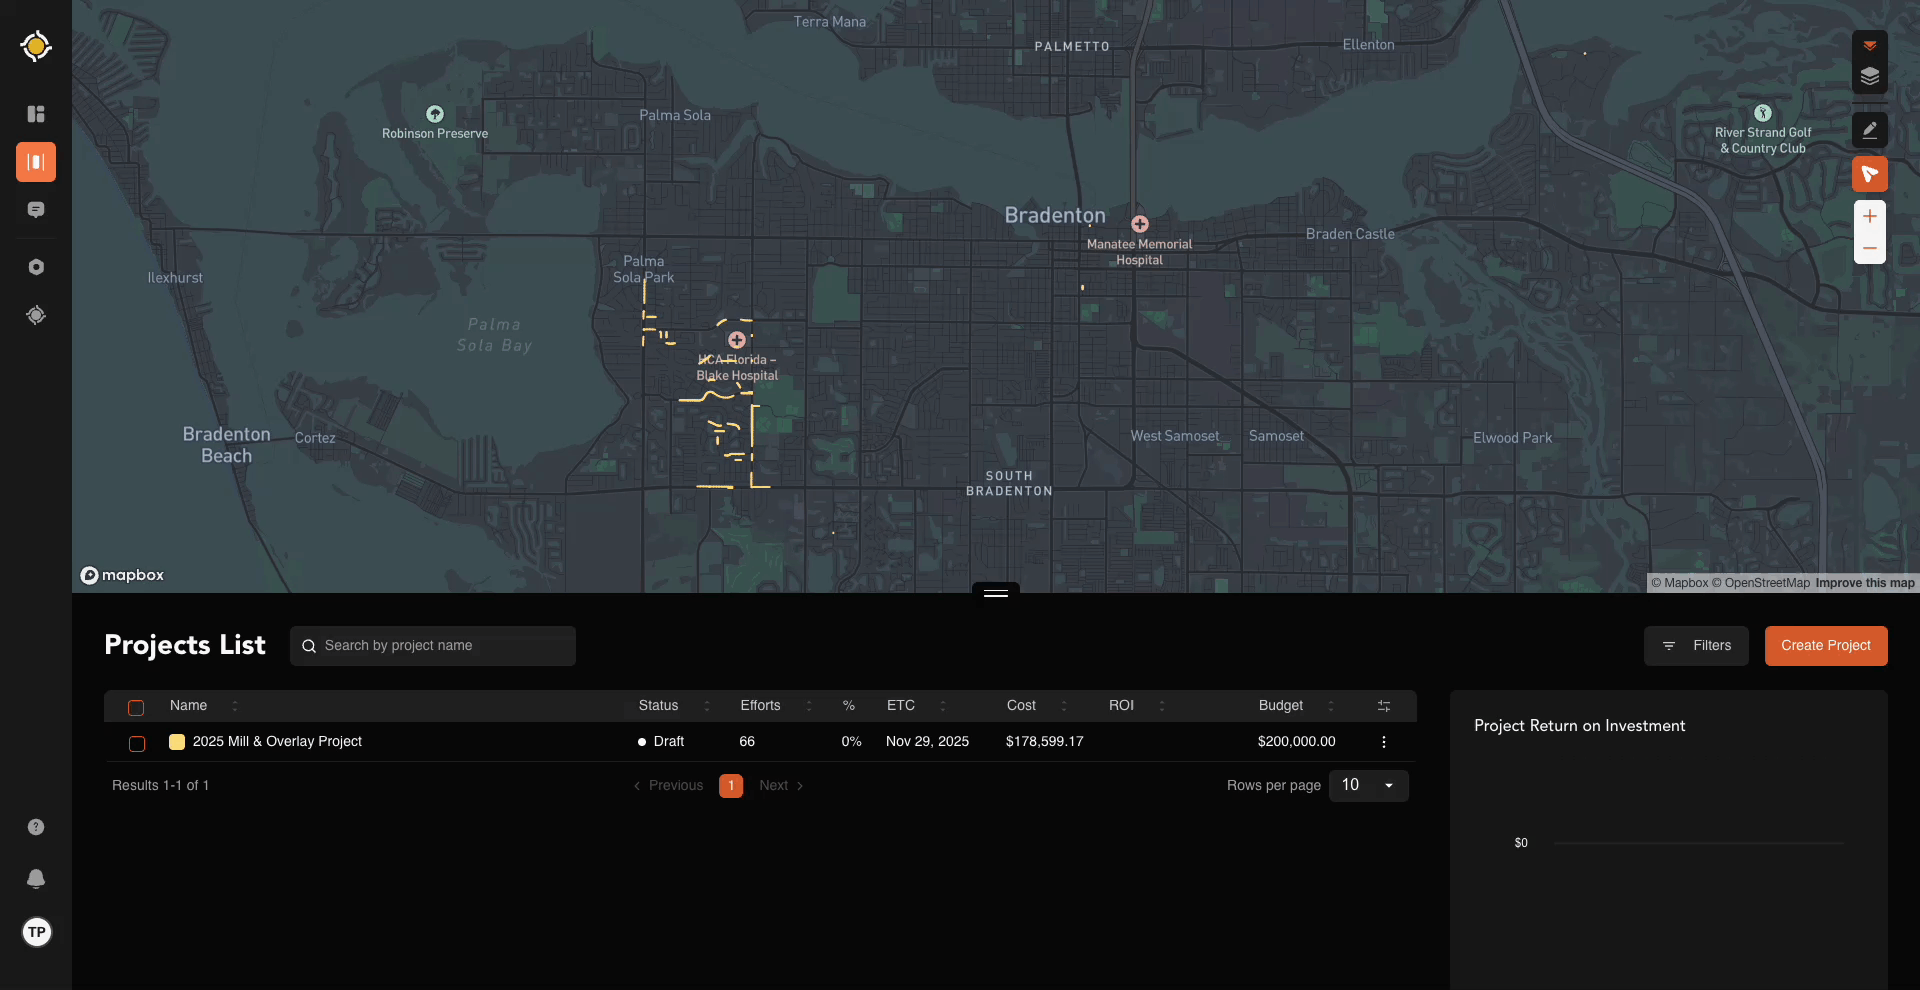Check the 2025 Mill & Overlay Project checkbox
This screenshot has height=990, width=1920.
(137, 743)
